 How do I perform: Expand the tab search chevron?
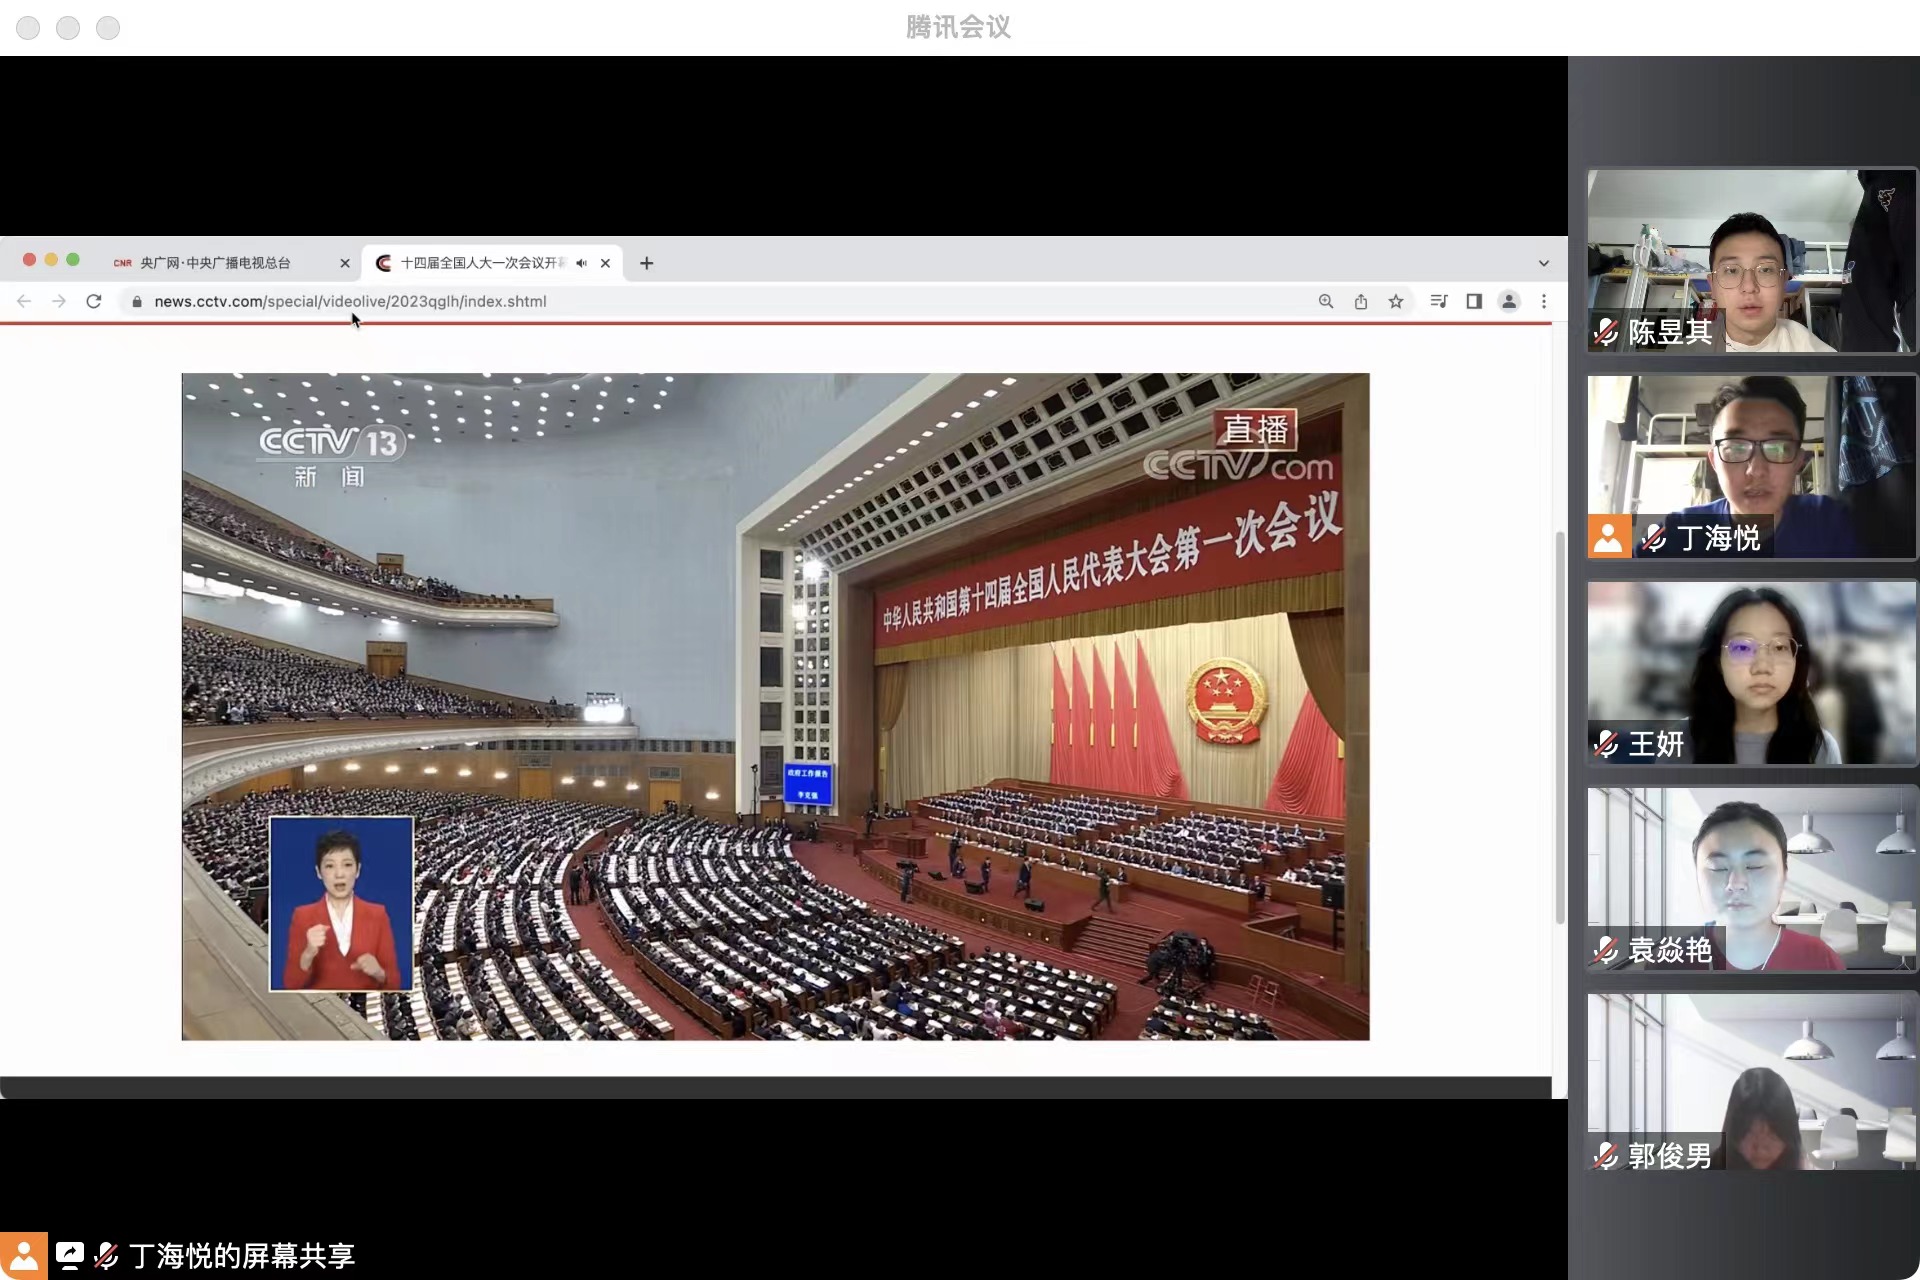coord(1544,263)
